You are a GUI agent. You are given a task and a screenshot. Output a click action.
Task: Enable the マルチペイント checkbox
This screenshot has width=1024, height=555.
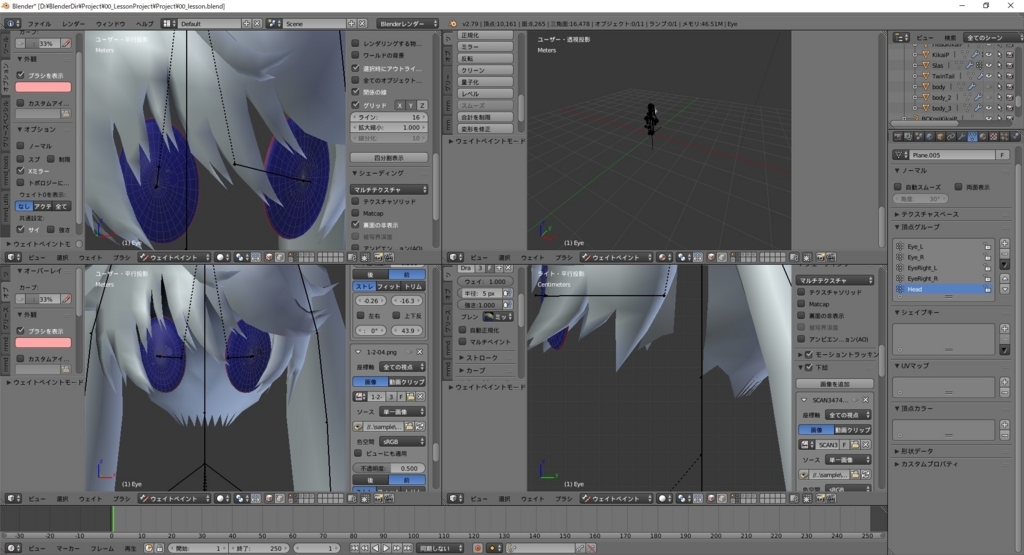(x=462, y=341)
